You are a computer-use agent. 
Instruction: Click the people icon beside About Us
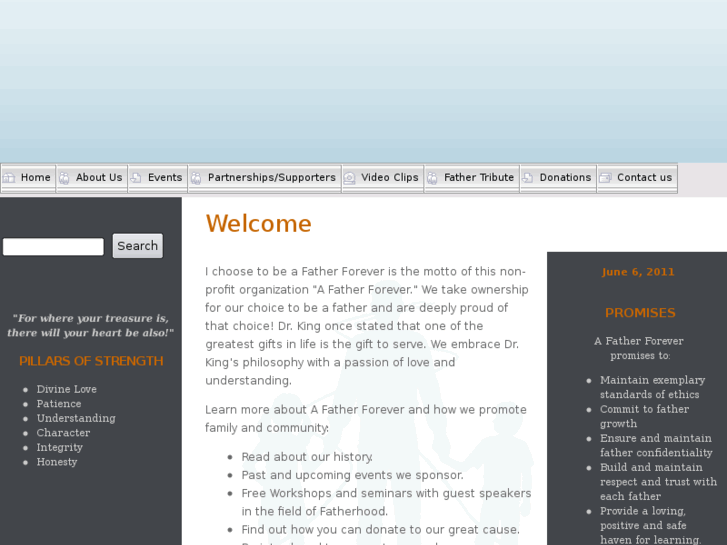tap(64, 178)
